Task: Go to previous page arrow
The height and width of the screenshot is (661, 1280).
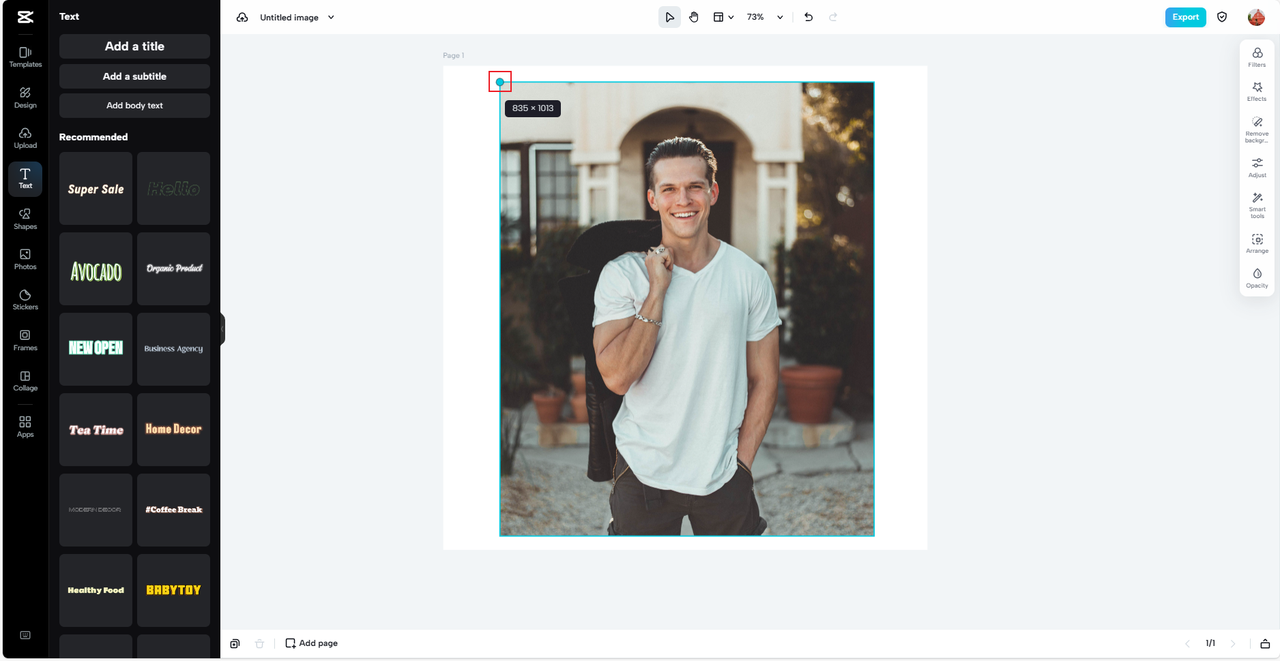Action: 1187,643
